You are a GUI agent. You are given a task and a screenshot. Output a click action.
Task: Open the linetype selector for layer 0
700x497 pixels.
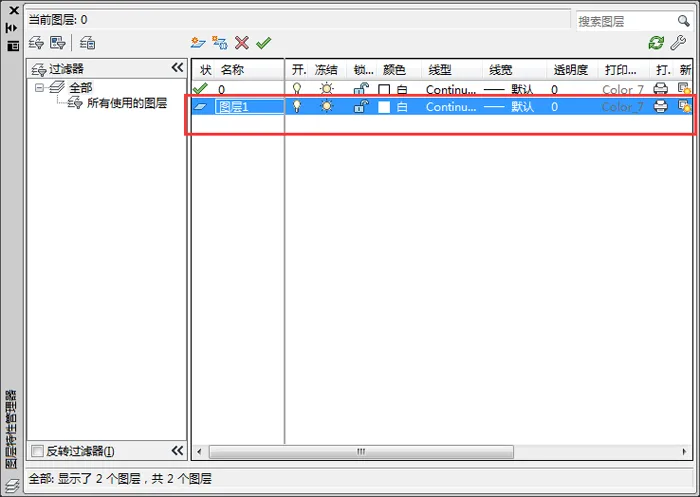pyautogui.click(x=451, y=89)
